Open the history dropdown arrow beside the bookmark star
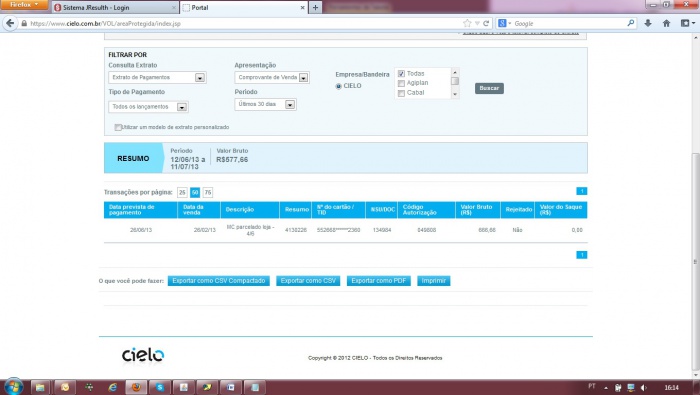The height and width of the screenshot is (395, 700). pyautogui.click(x=477, y=23)
